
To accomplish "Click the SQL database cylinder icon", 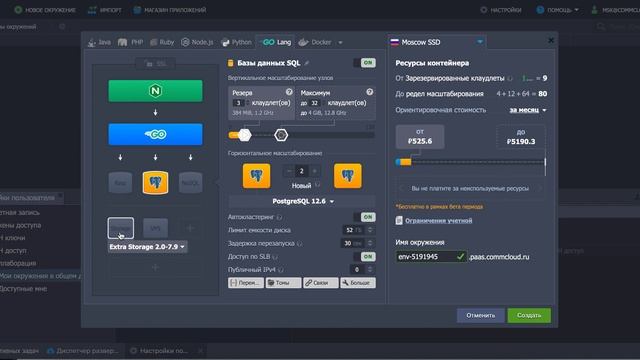I will pos(231,63).
